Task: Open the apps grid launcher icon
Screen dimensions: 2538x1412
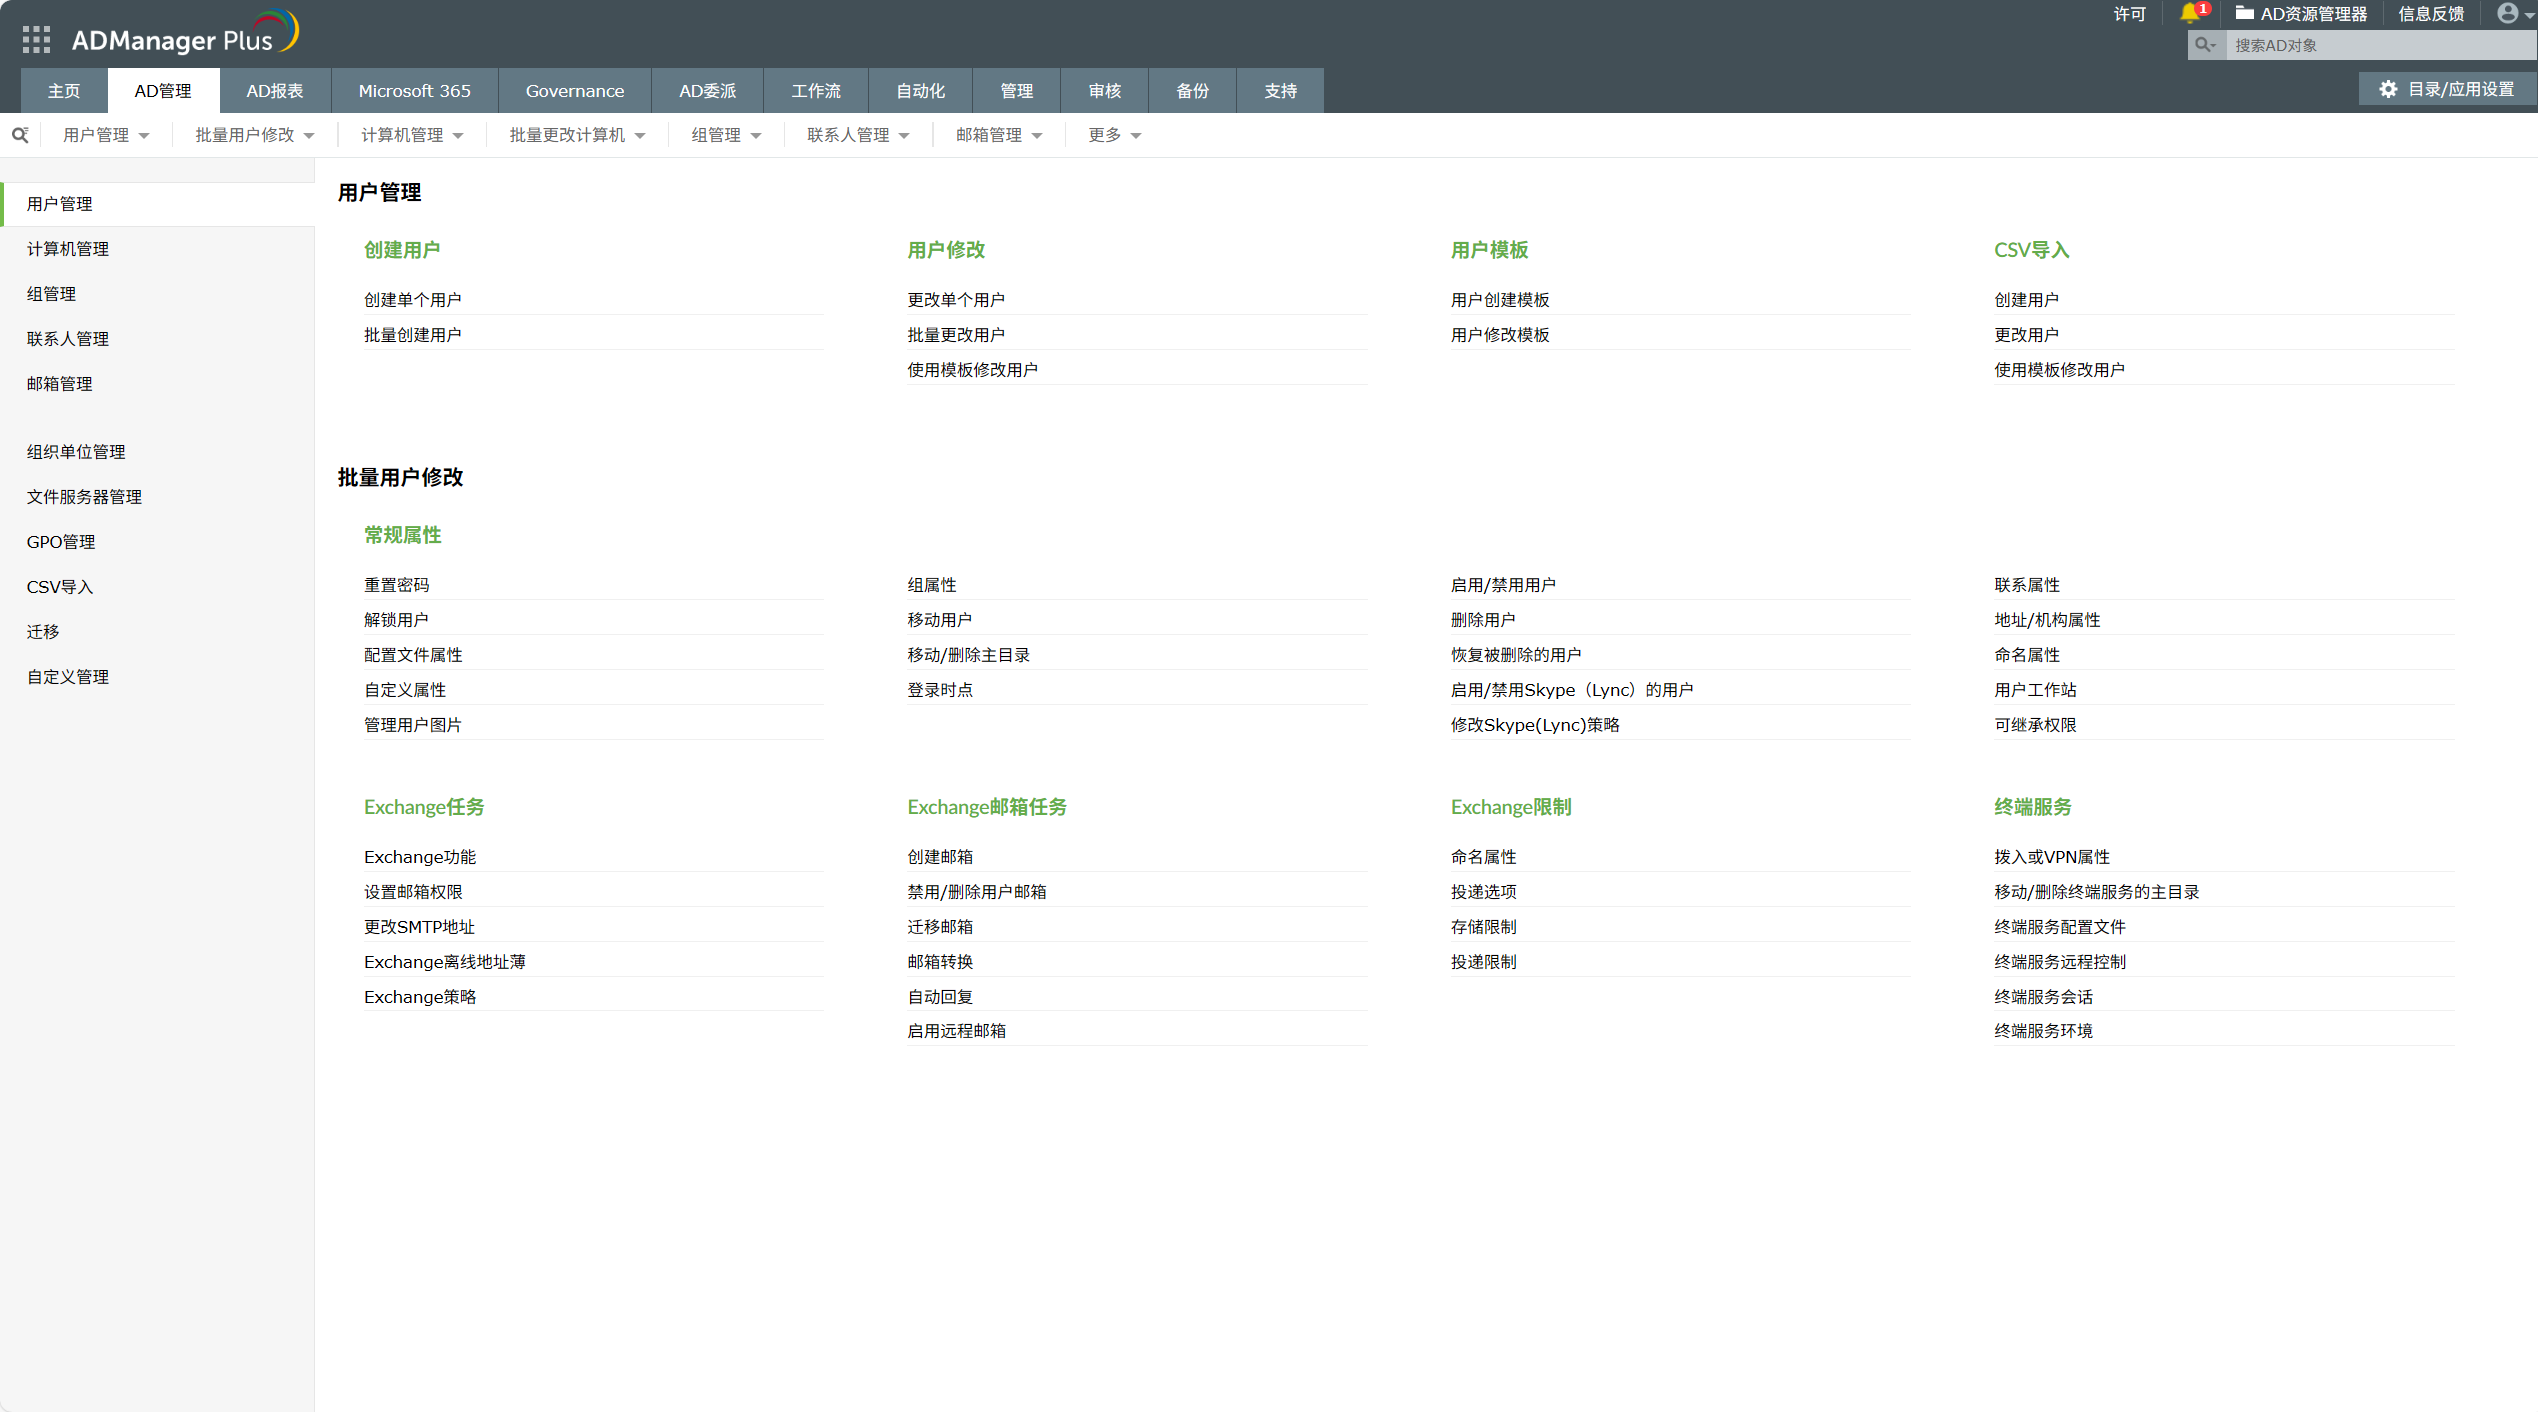Action: (x=36, y=39)
